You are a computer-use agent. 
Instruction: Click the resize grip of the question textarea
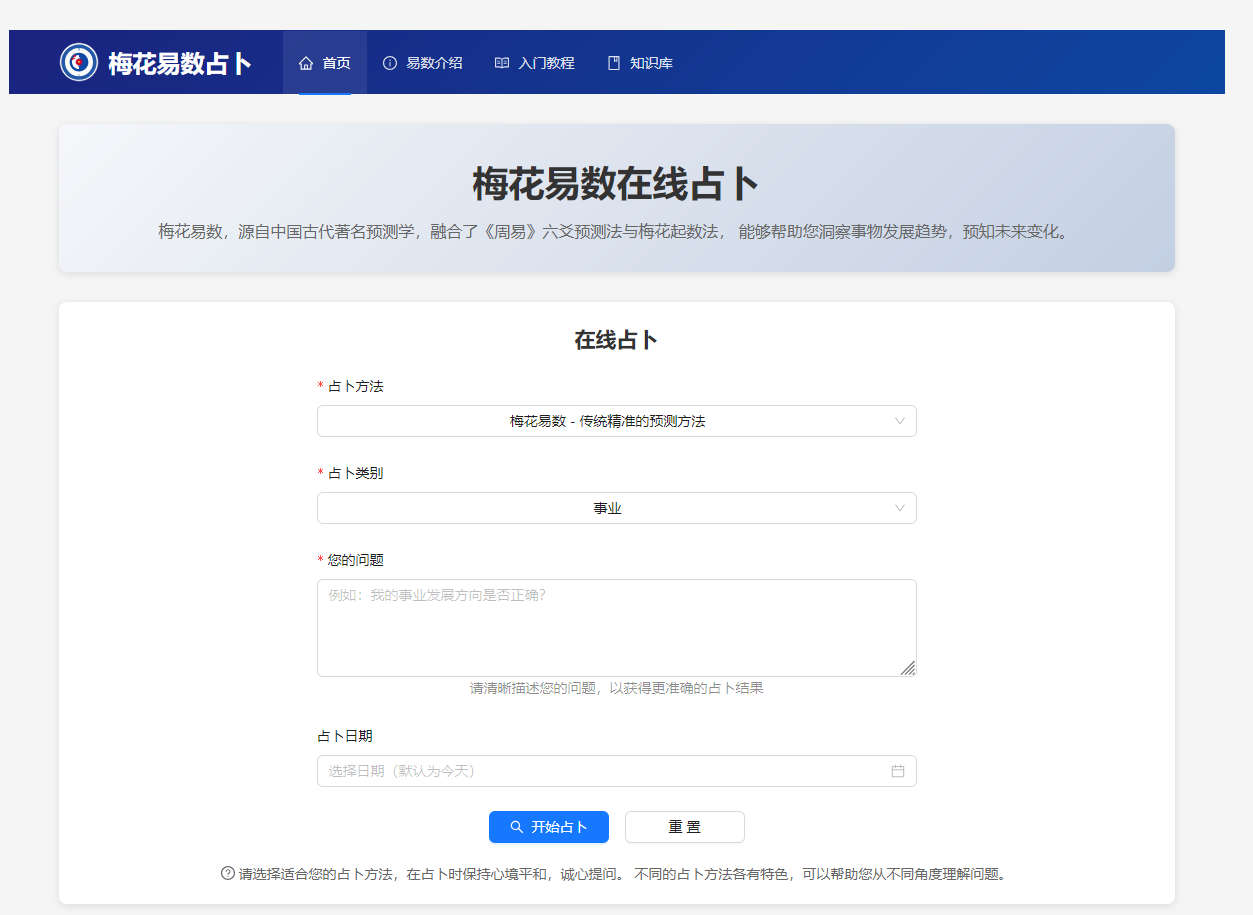click(907, 668)
